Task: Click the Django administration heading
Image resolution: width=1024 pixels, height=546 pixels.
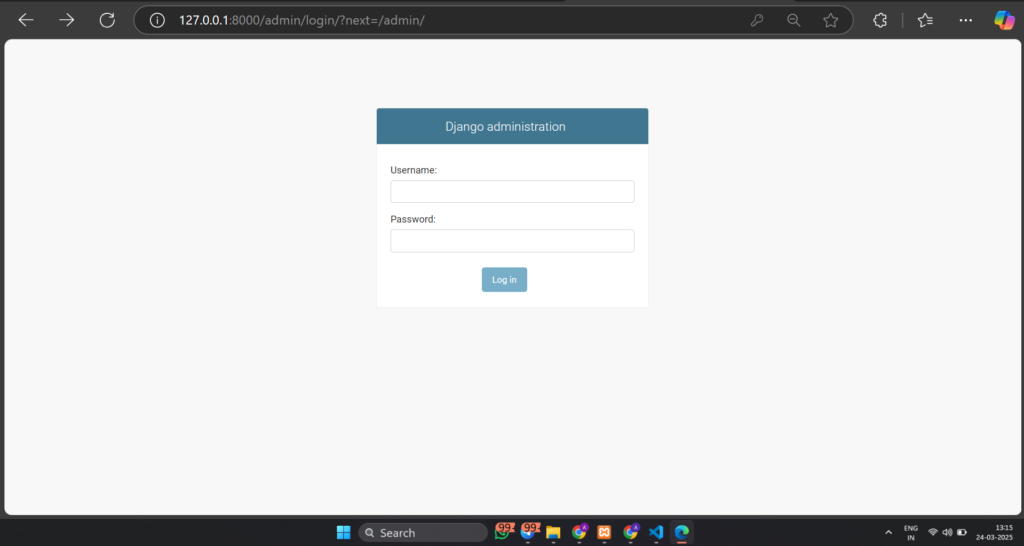Action: click(x=505, y=127)
